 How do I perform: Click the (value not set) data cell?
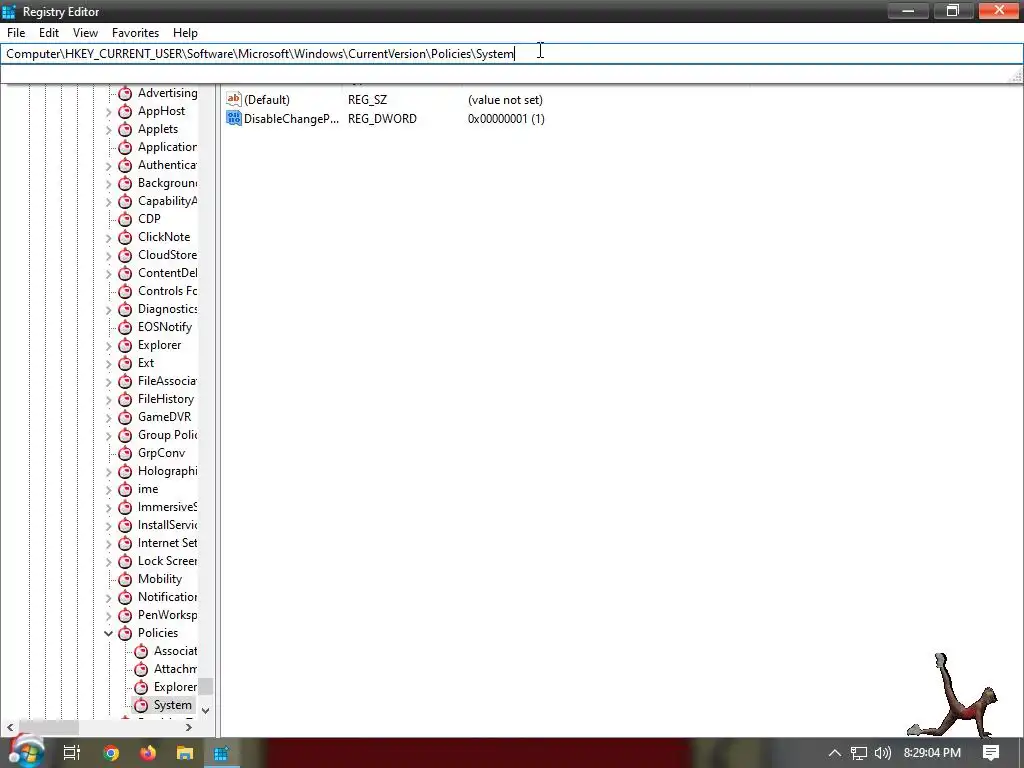(x=505, y=100)
